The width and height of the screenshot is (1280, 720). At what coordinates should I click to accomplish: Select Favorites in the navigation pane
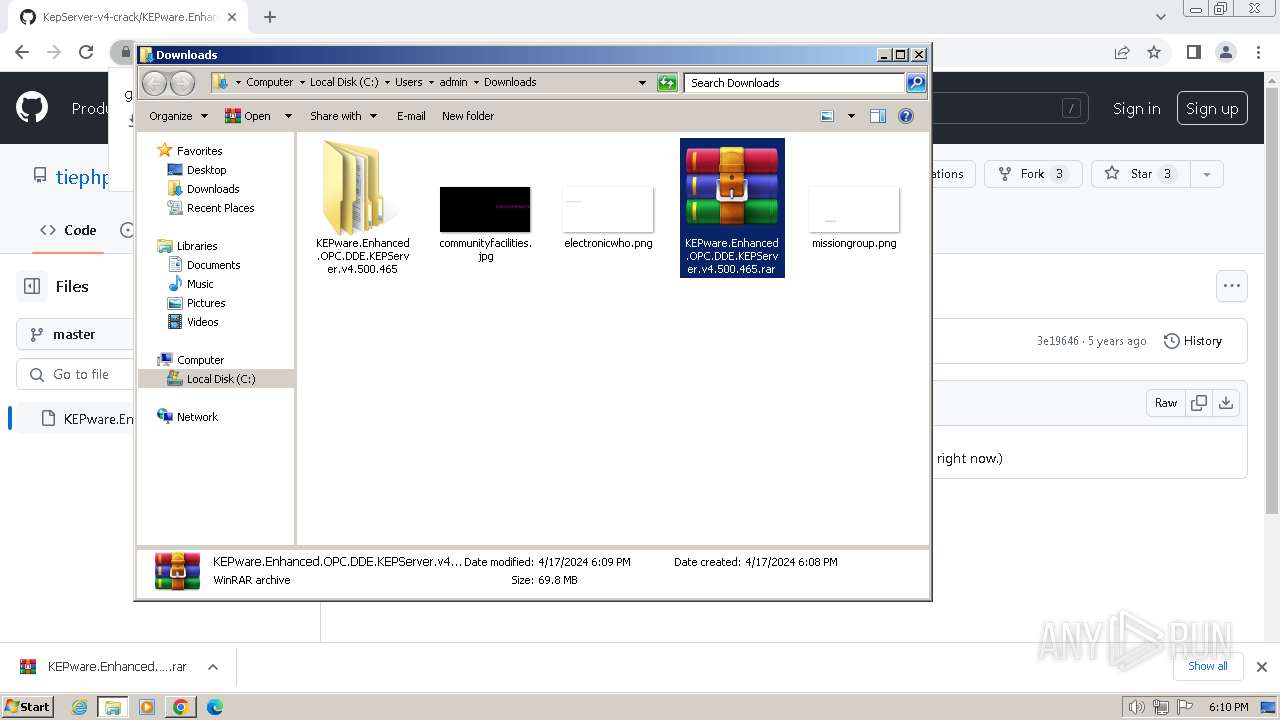(x=199, y=151)
